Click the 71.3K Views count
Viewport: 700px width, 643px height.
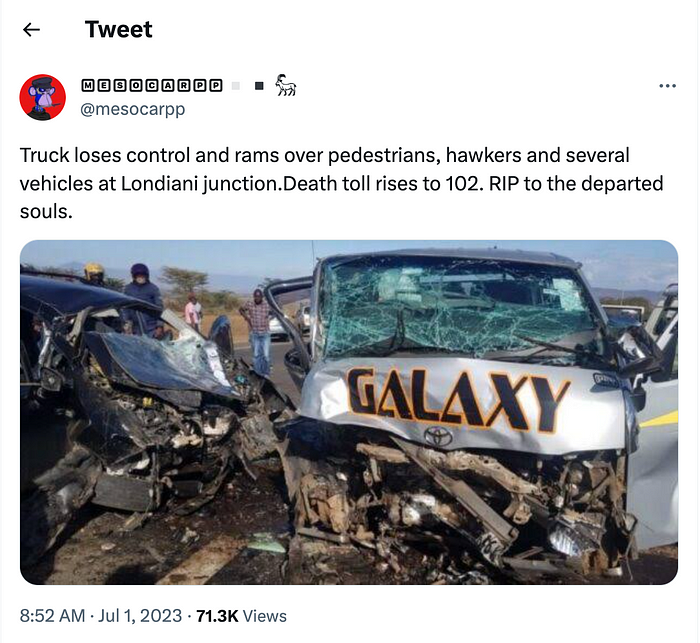click(x=242, y=616)
